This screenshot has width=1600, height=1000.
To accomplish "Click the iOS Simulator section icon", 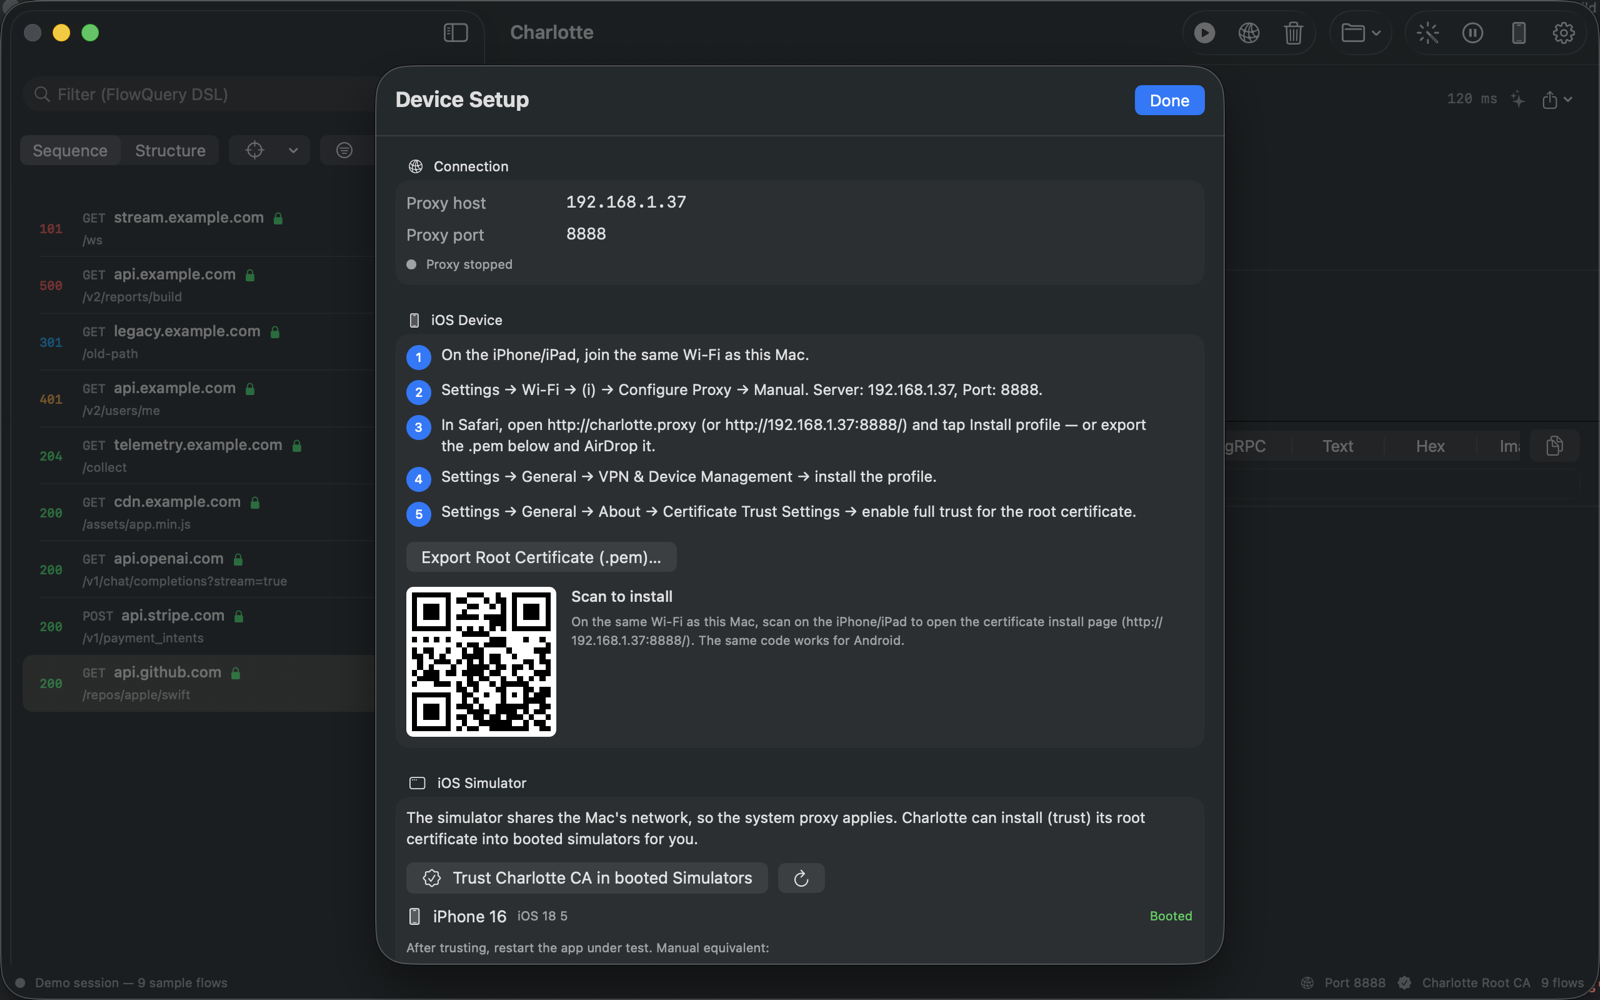I will [x=417, y=783].
